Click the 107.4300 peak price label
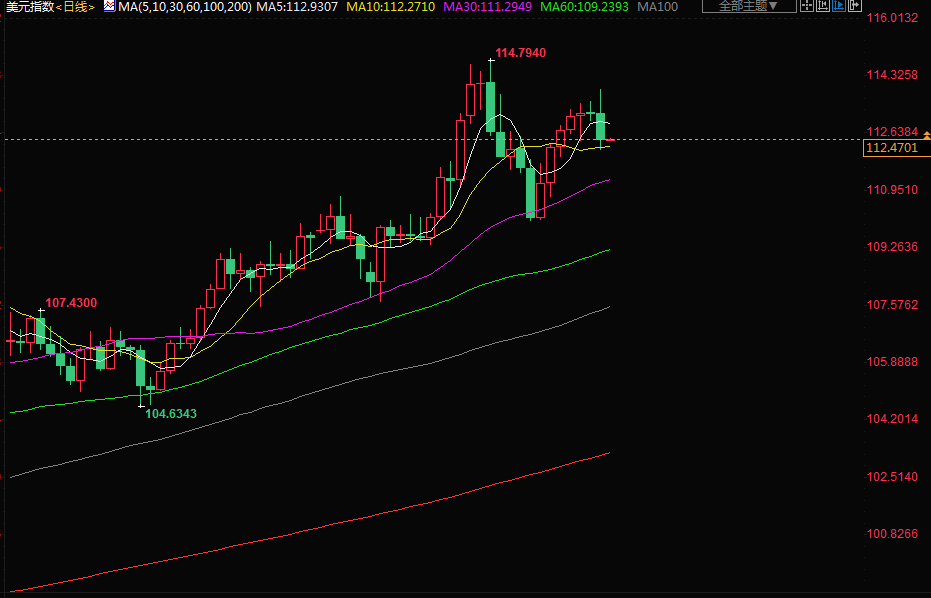 [71, 302]
